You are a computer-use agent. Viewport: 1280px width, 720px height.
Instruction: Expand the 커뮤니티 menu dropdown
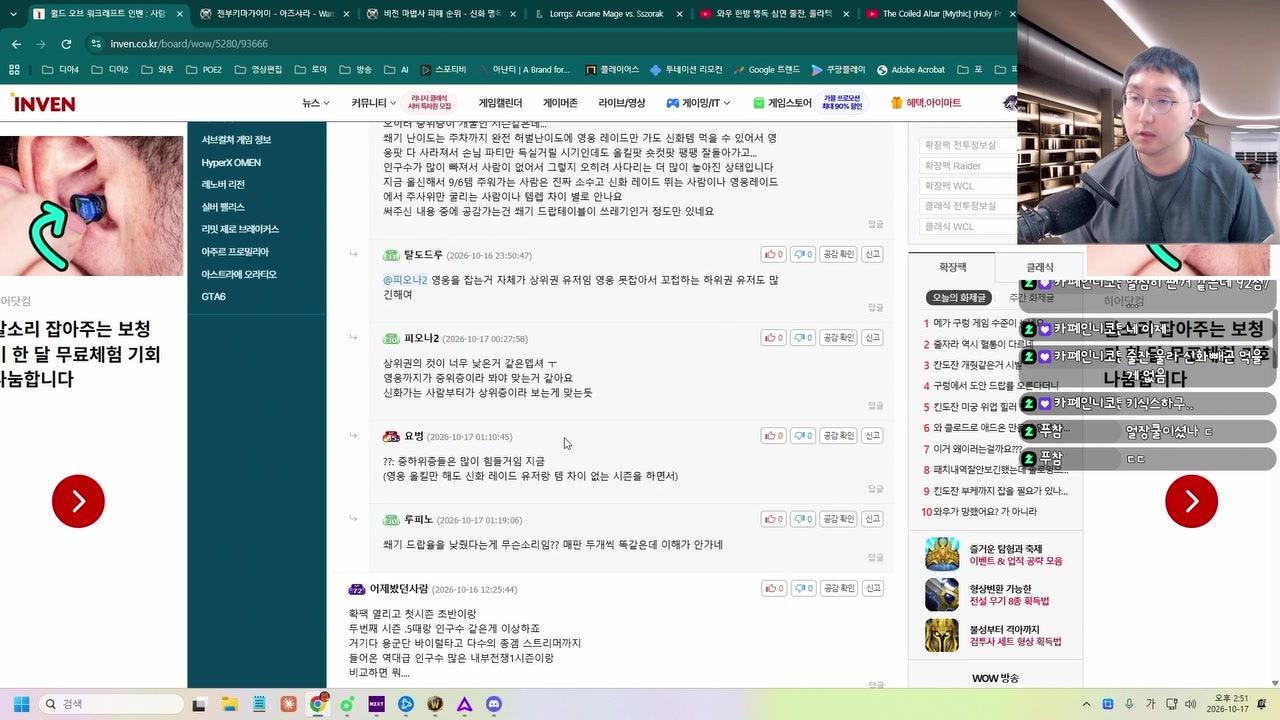point(372,103)
